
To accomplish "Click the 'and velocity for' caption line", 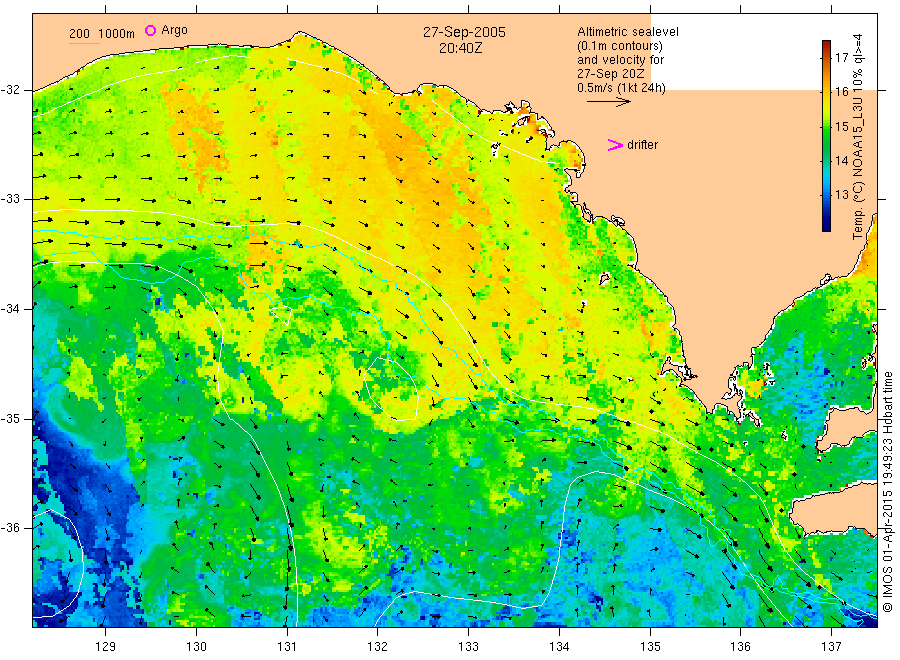I will (x=620, y=60).
